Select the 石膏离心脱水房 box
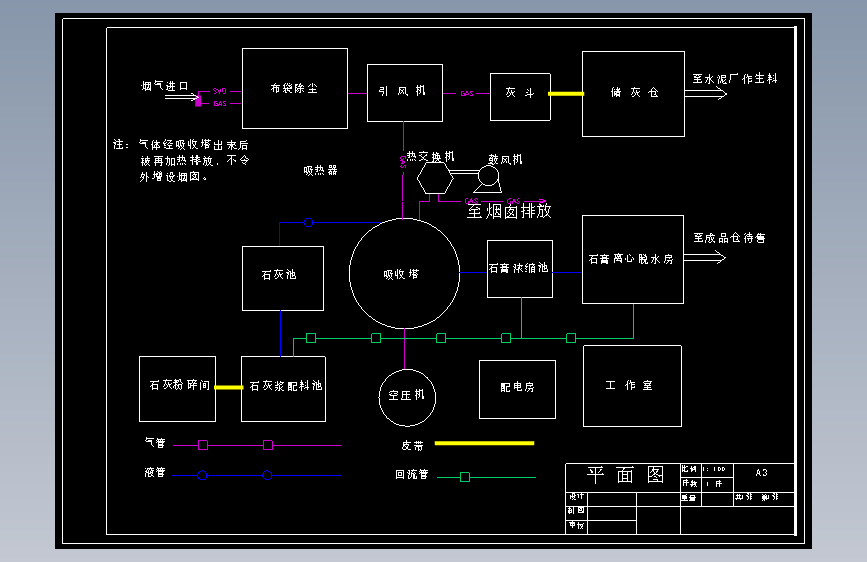 point(633,259)
